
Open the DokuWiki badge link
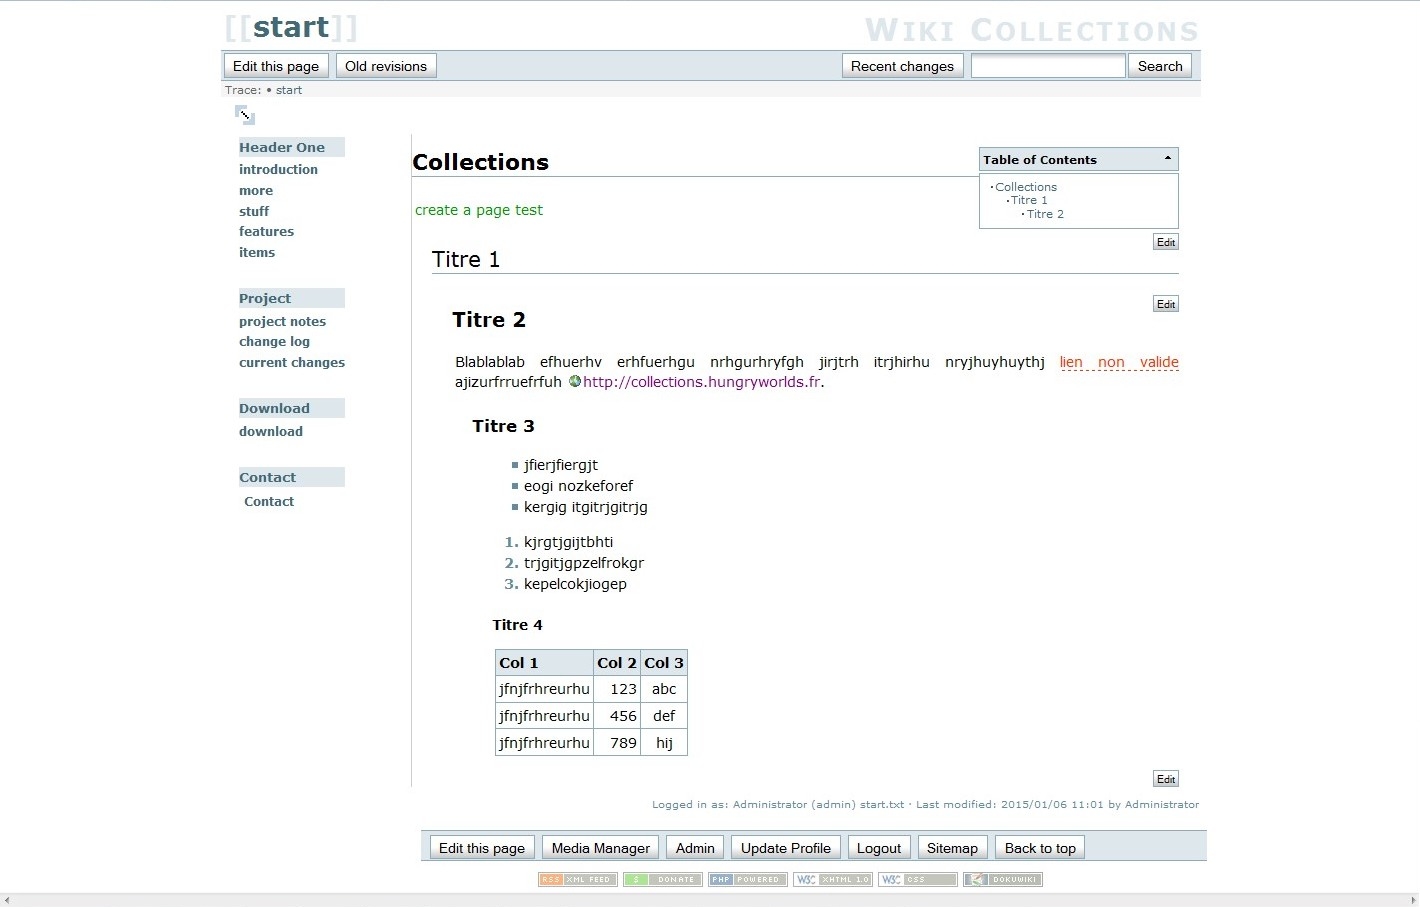pos(1002,880)
